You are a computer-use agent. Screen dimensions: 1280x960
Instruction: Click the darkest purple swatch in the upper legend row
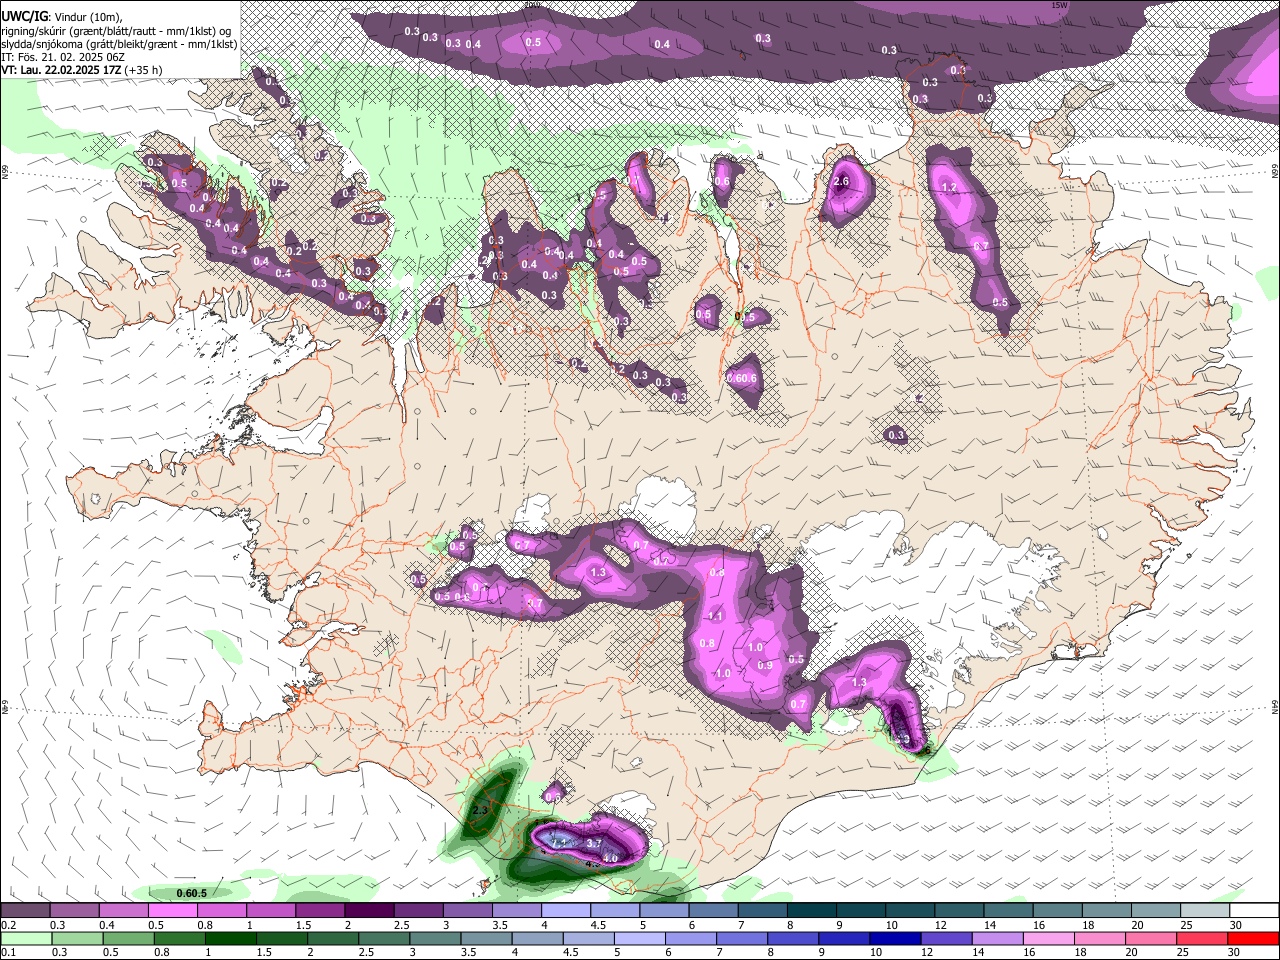click(368, 911)
